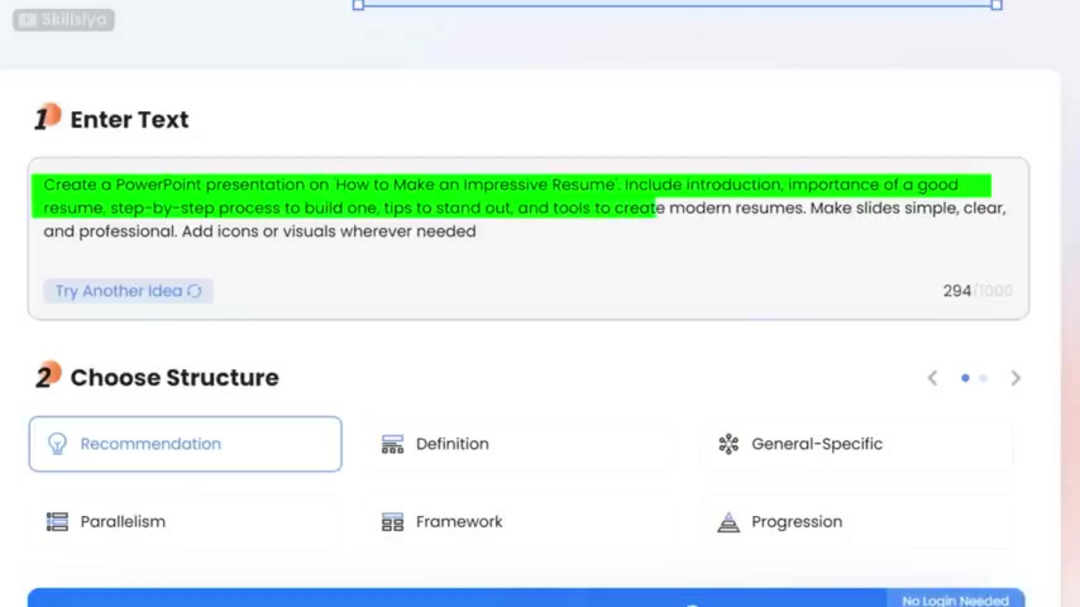1080x607 pixels.
Task: Click the Framework grid icon
Action: pos(393,522)
